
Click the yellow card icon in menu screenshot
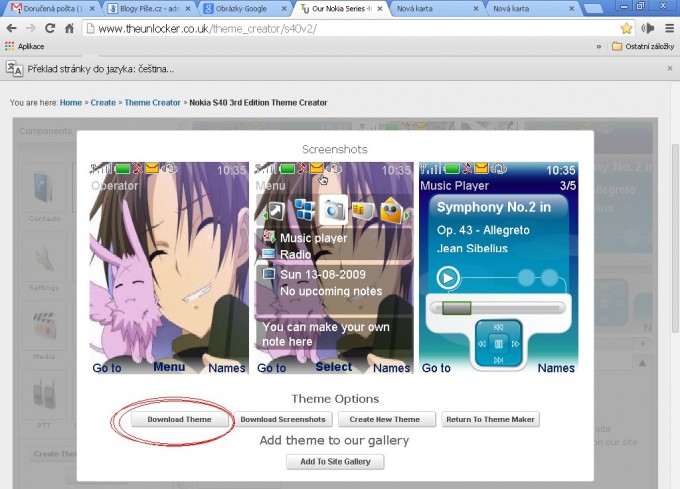click(363, 211)
